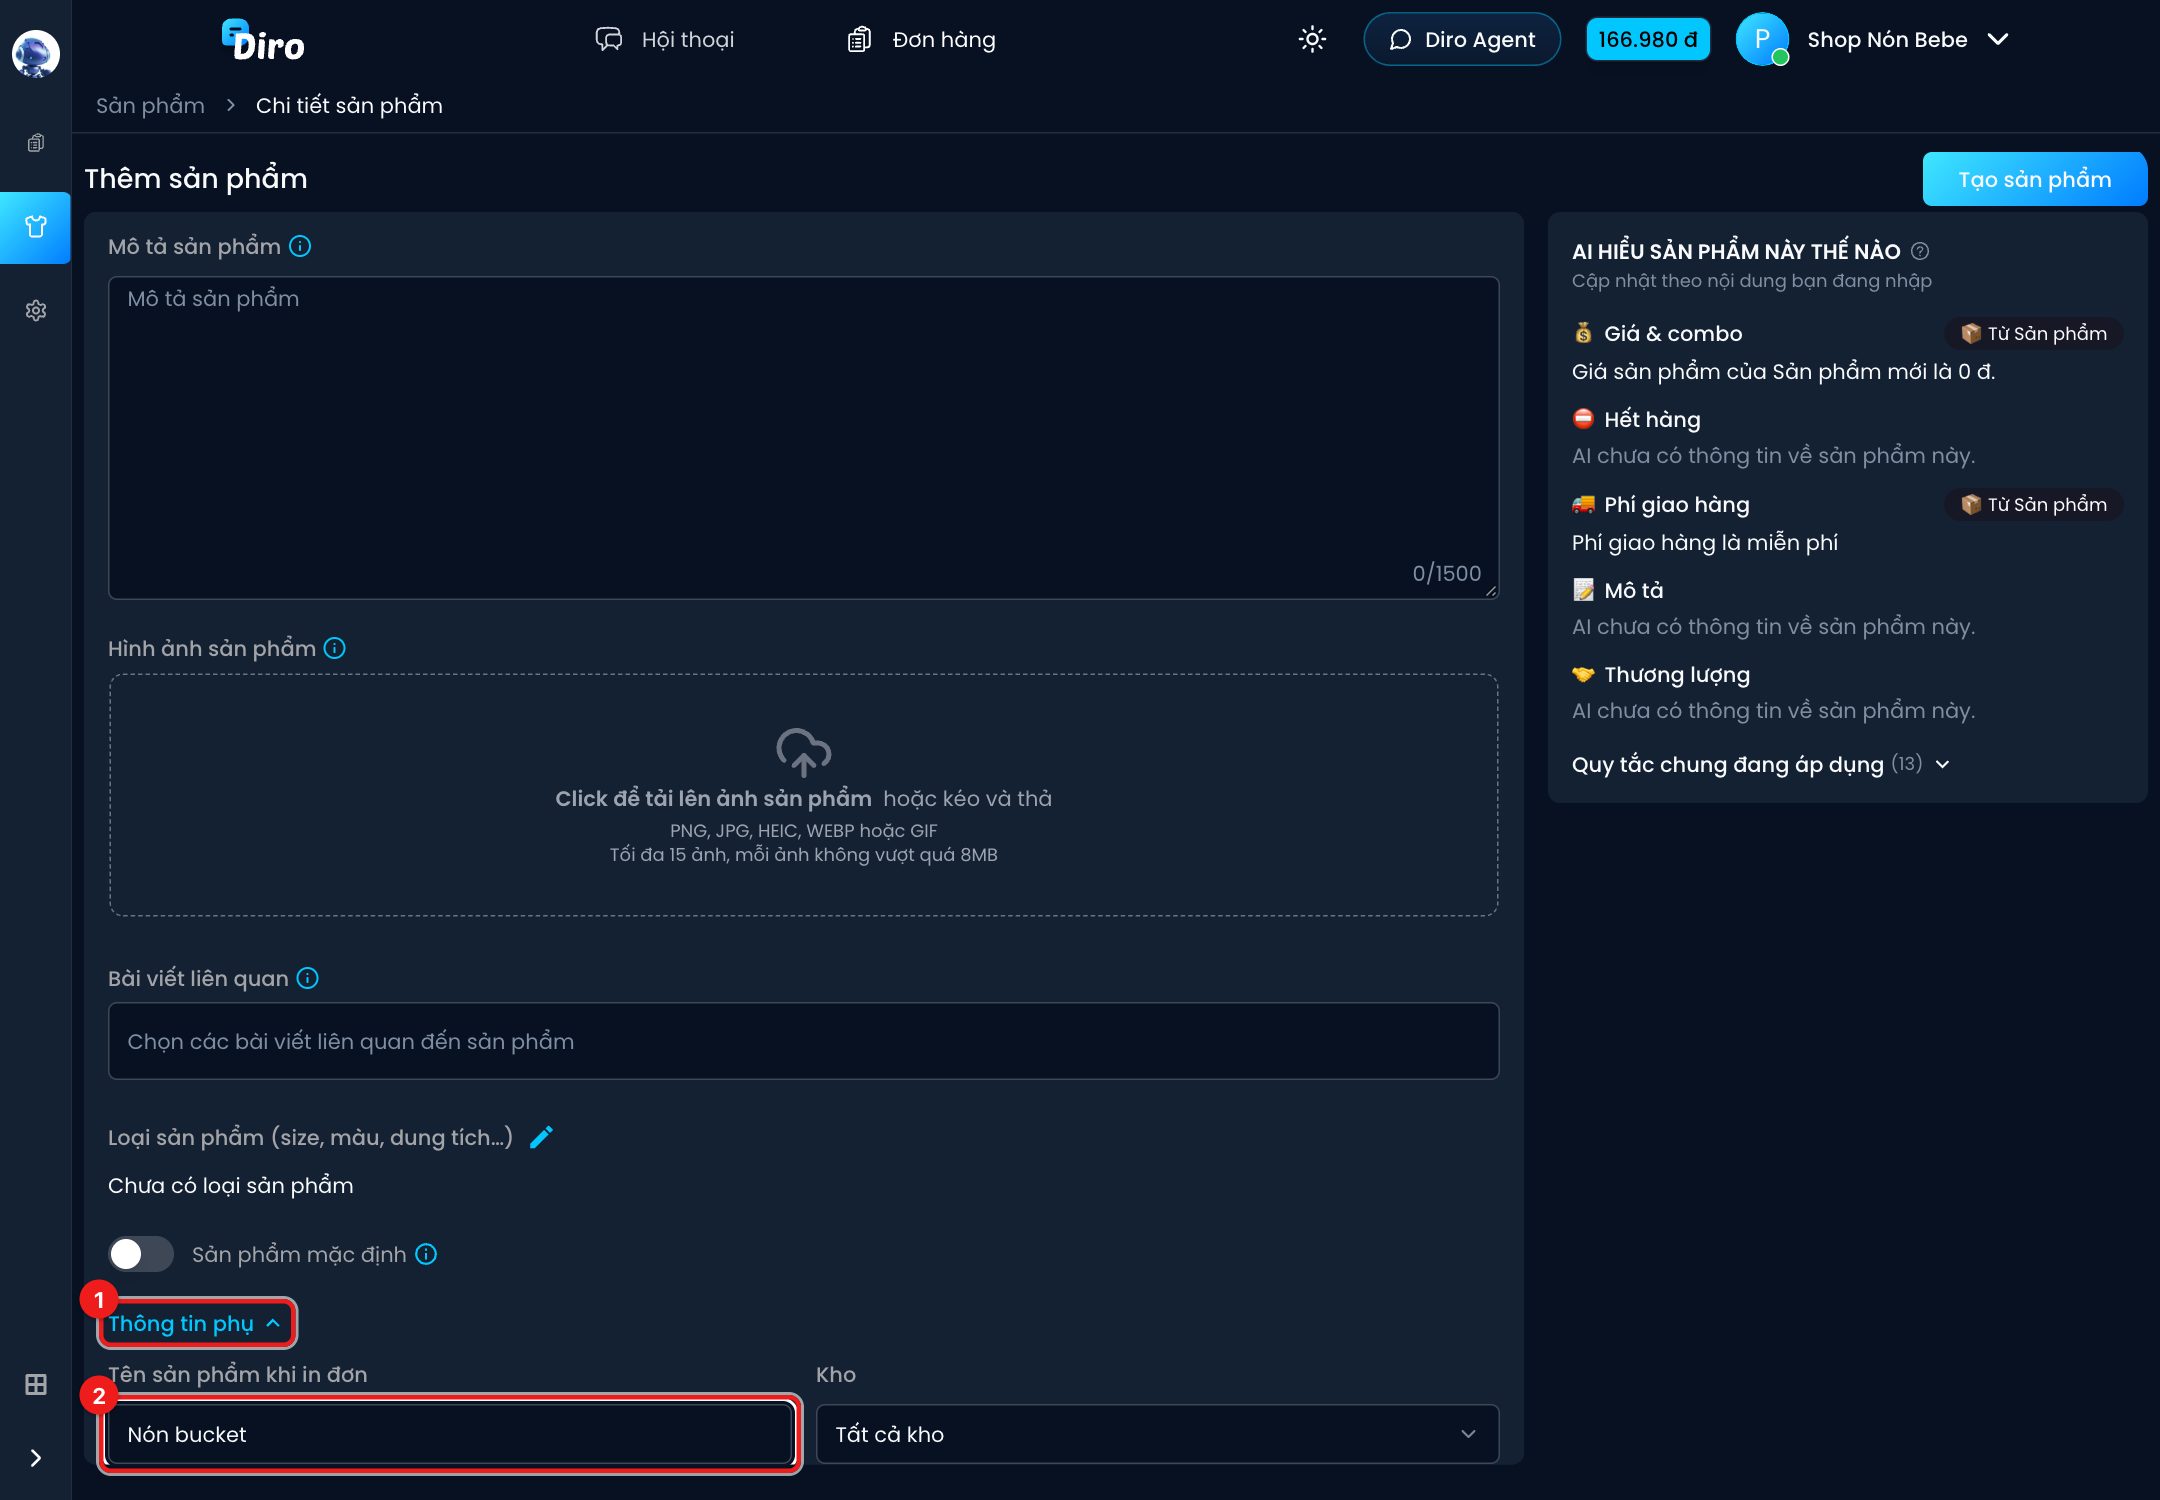Click the cloud upload icon
This screenshot has height=1500, width=2160.
(804, 752)
